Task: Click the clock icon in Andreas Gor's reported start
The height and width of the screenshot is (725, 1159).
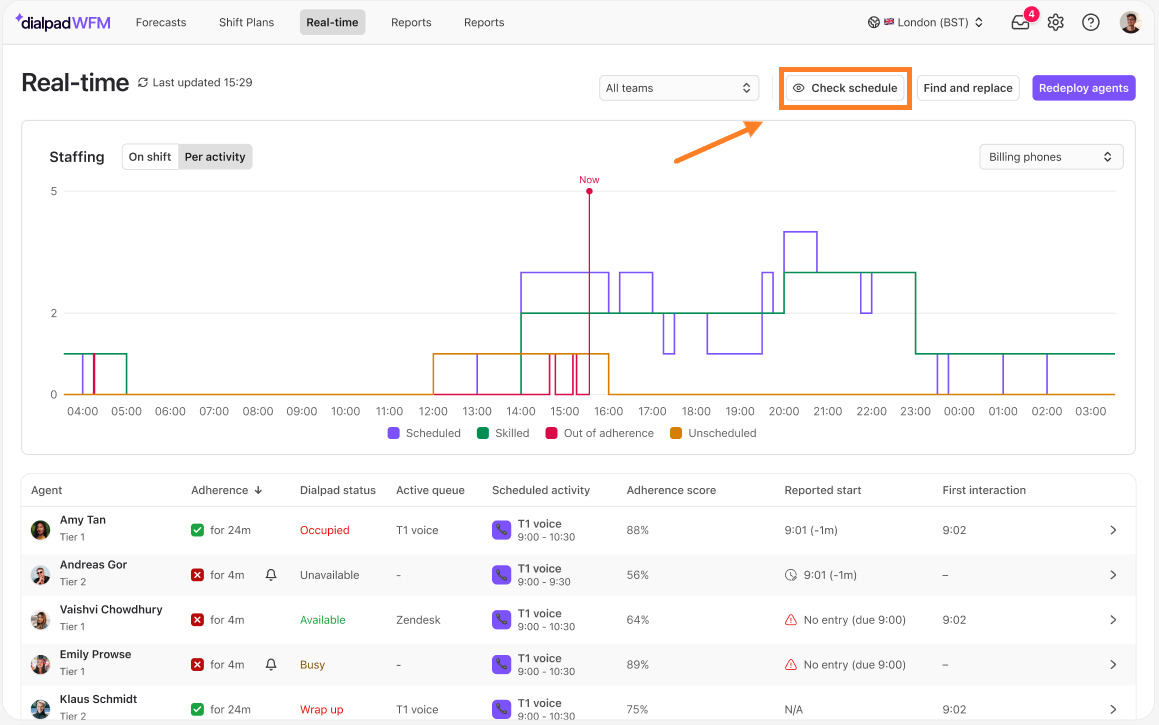Action: pos(790,575)
